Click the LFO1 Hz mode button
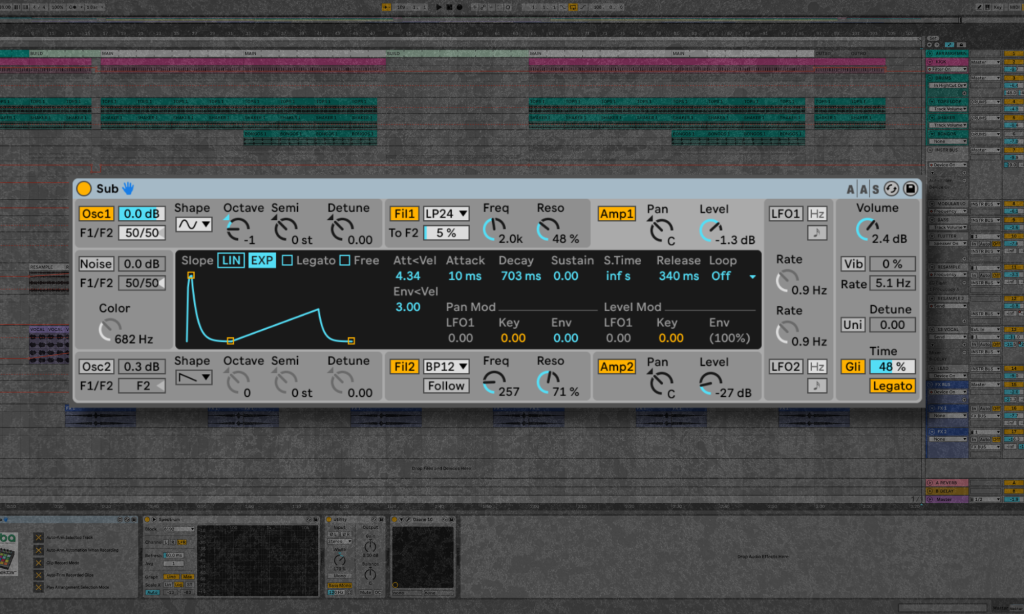This screenshot has height=614, width=1024. 817,213
